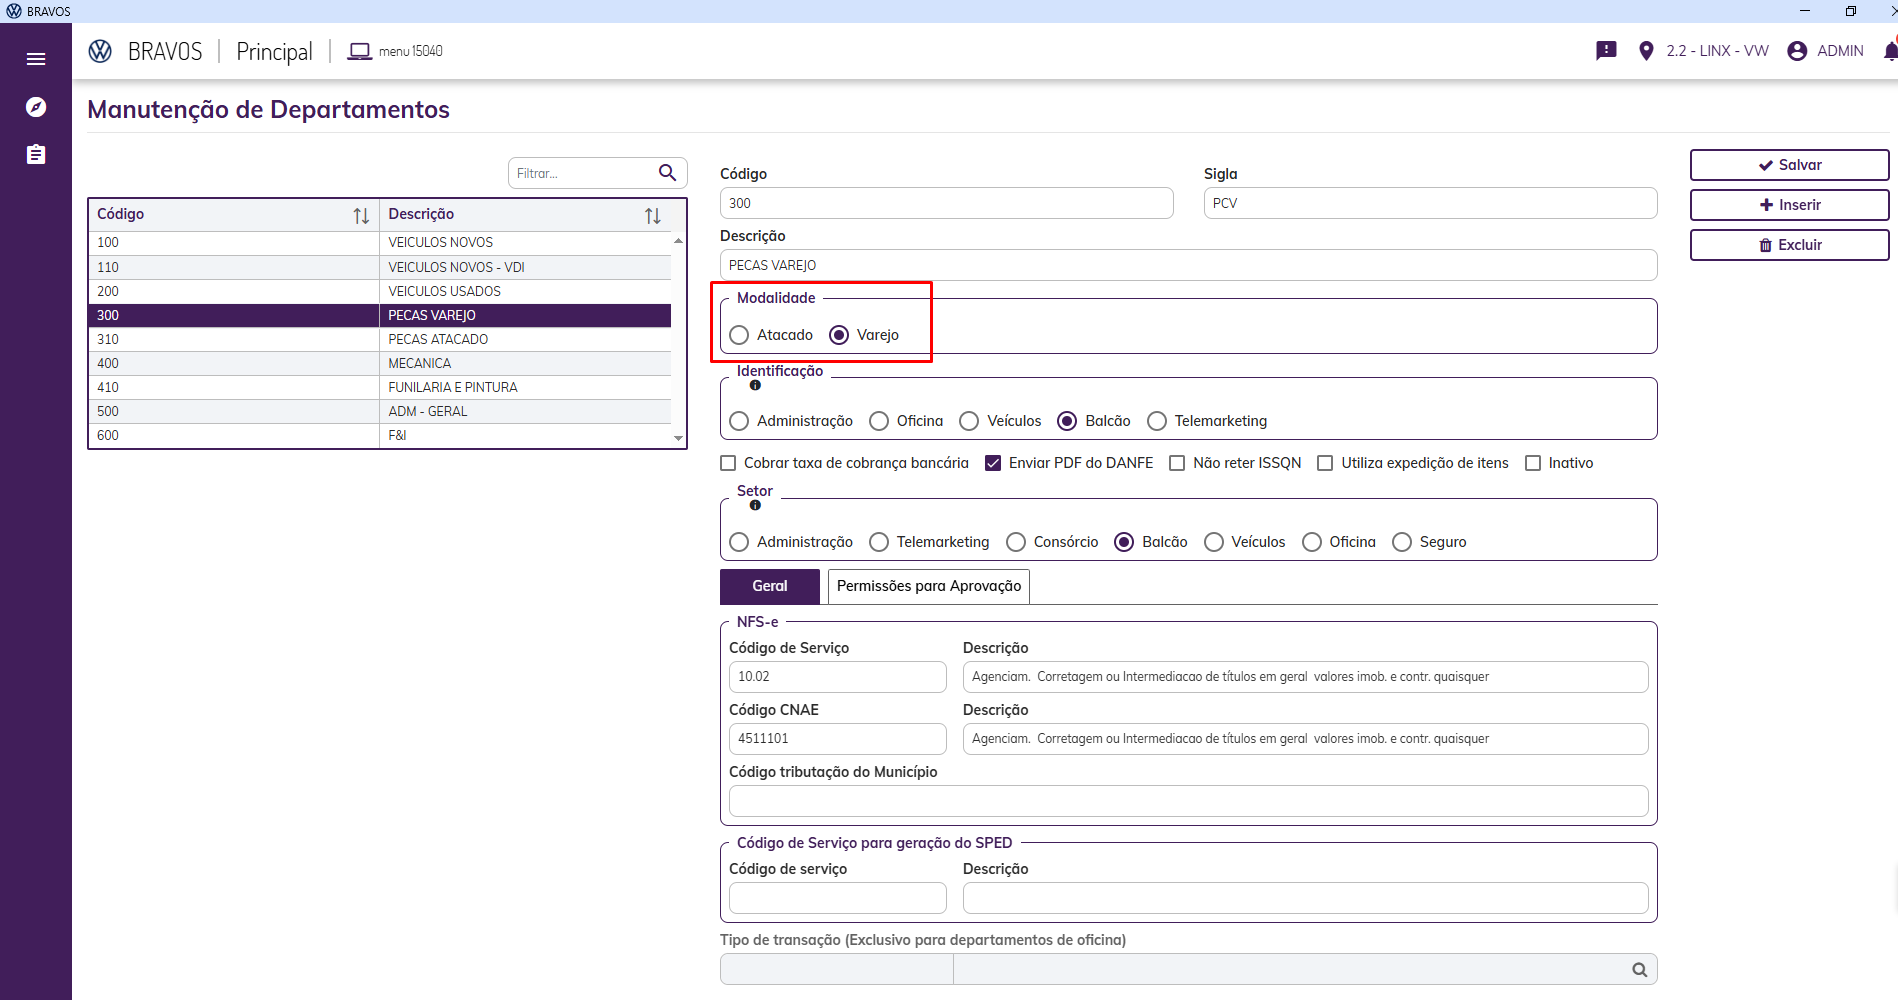Uncheck Enviar PDF do DANFE

pos(993,463)
